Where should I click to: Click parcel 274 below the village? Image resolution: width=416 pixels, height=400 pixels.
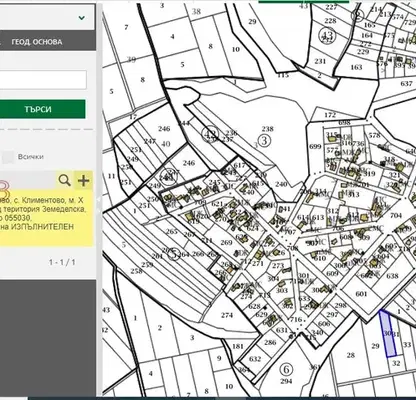227,315
